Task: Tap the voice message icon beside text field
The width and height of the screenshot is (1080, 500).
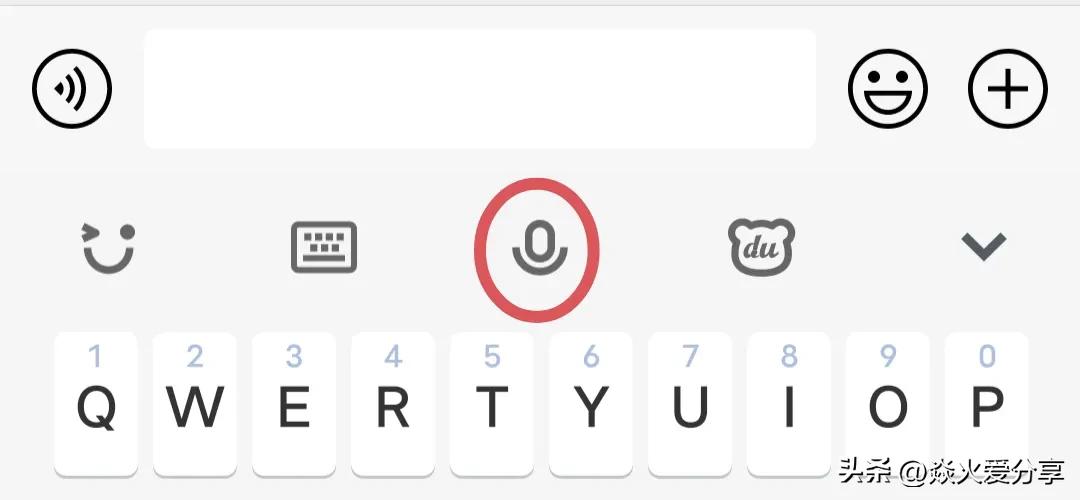Action: (72, 89)
